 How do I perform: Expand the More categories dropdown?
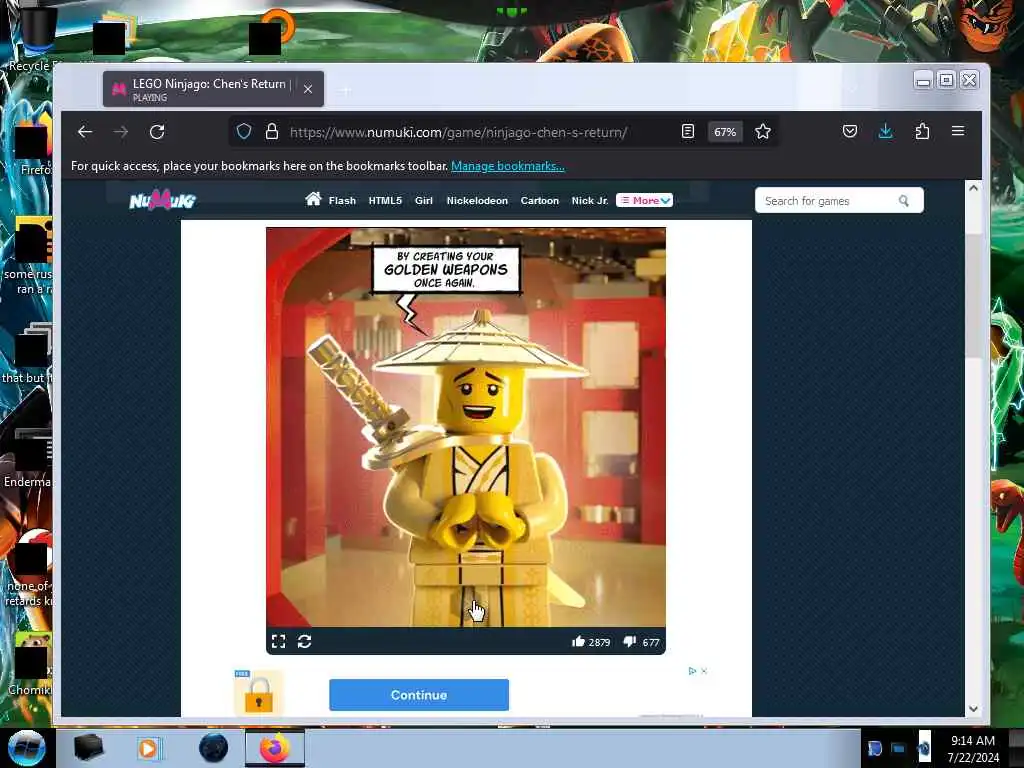(645, 200)
